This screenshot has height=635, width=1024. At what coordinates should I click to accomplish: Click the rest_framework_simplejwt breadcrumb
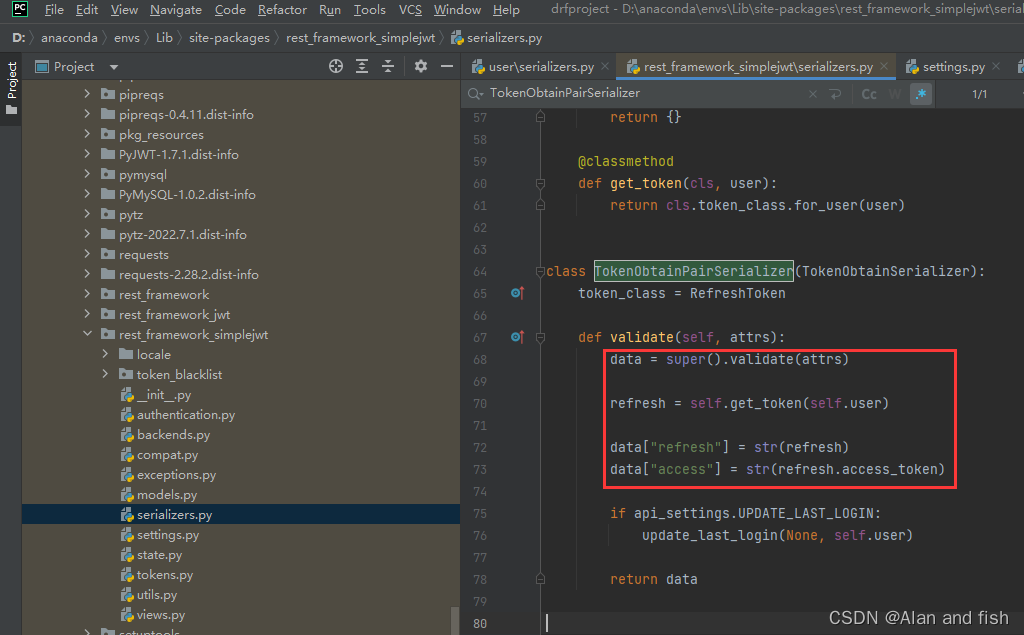click(360, 38)
